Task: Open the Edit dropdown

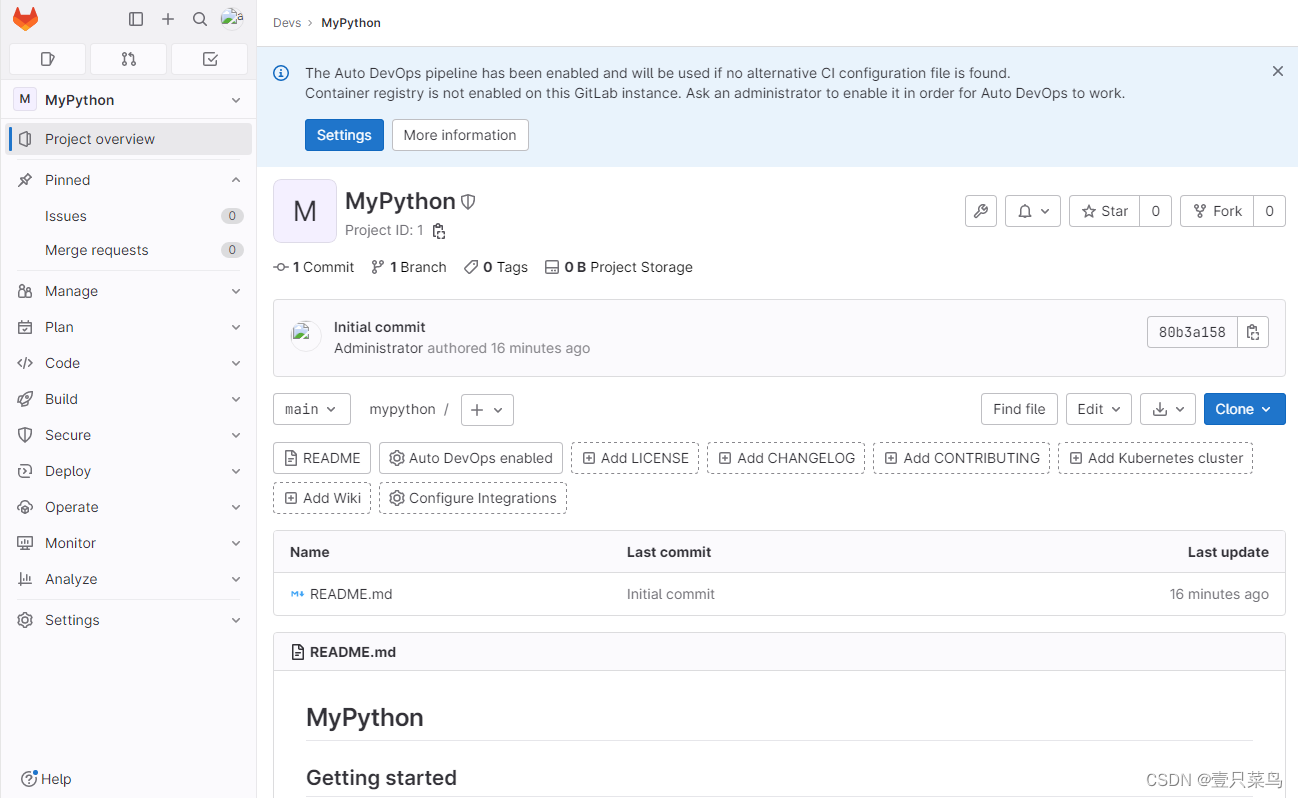Action: coord(1100,409)
